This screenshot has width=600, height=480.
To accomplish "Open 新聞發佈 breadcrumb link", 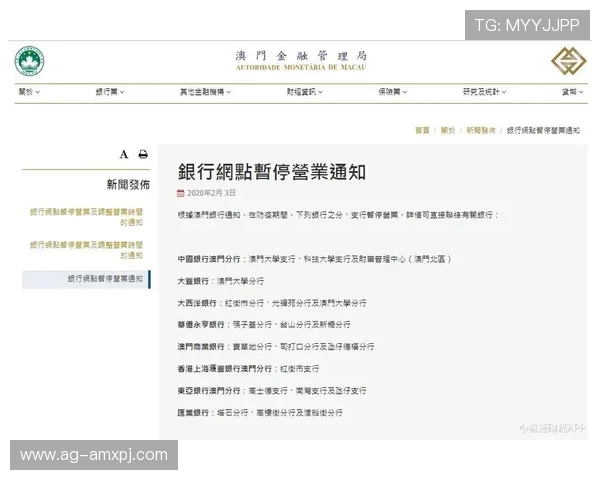I will click(x=481, y=131).
